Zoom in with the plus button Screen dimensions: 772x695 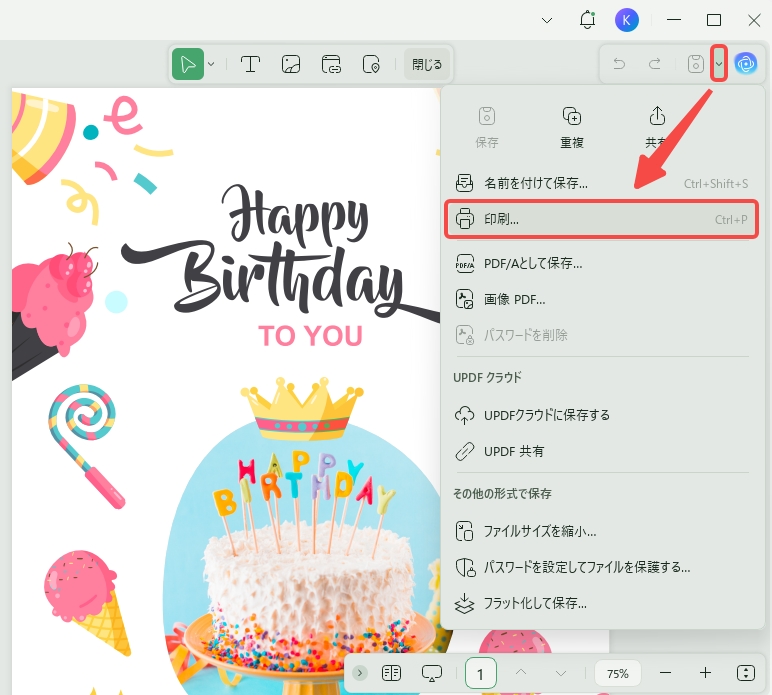pos(705,673)
